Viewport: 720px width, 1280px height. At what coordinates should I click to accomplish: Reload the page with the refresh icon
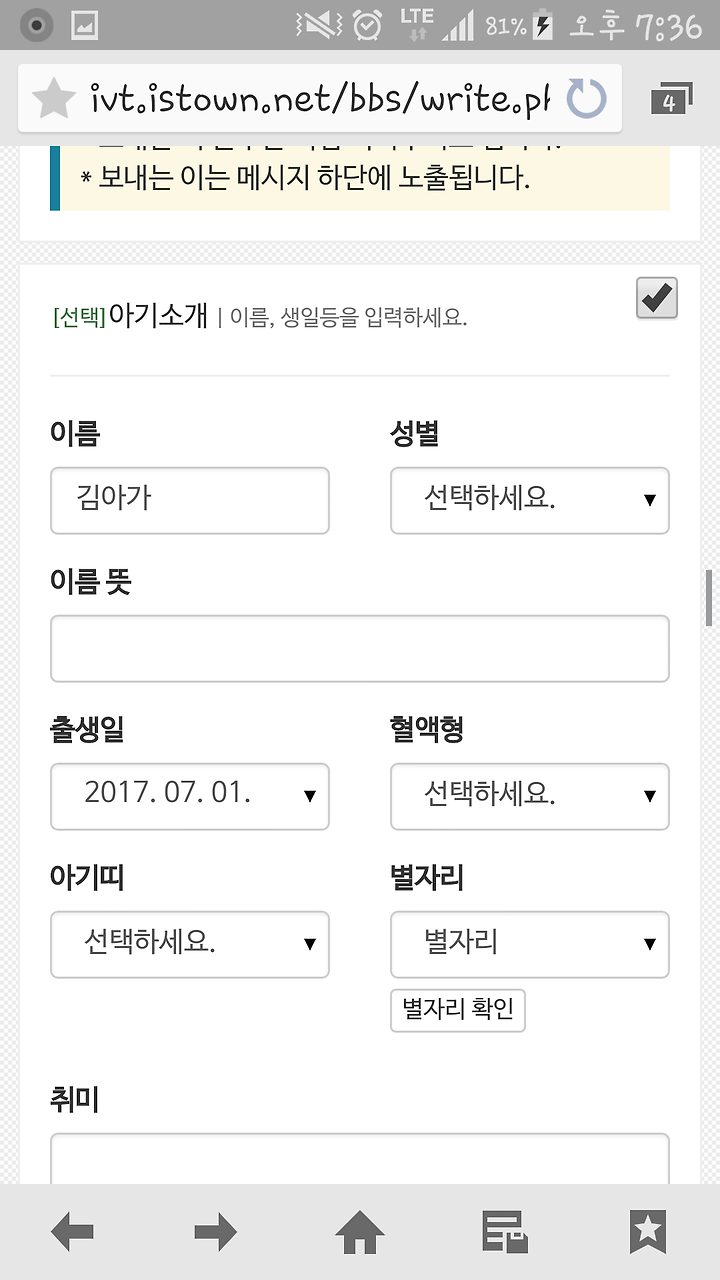pyautogui.click(x=587, y=99)
